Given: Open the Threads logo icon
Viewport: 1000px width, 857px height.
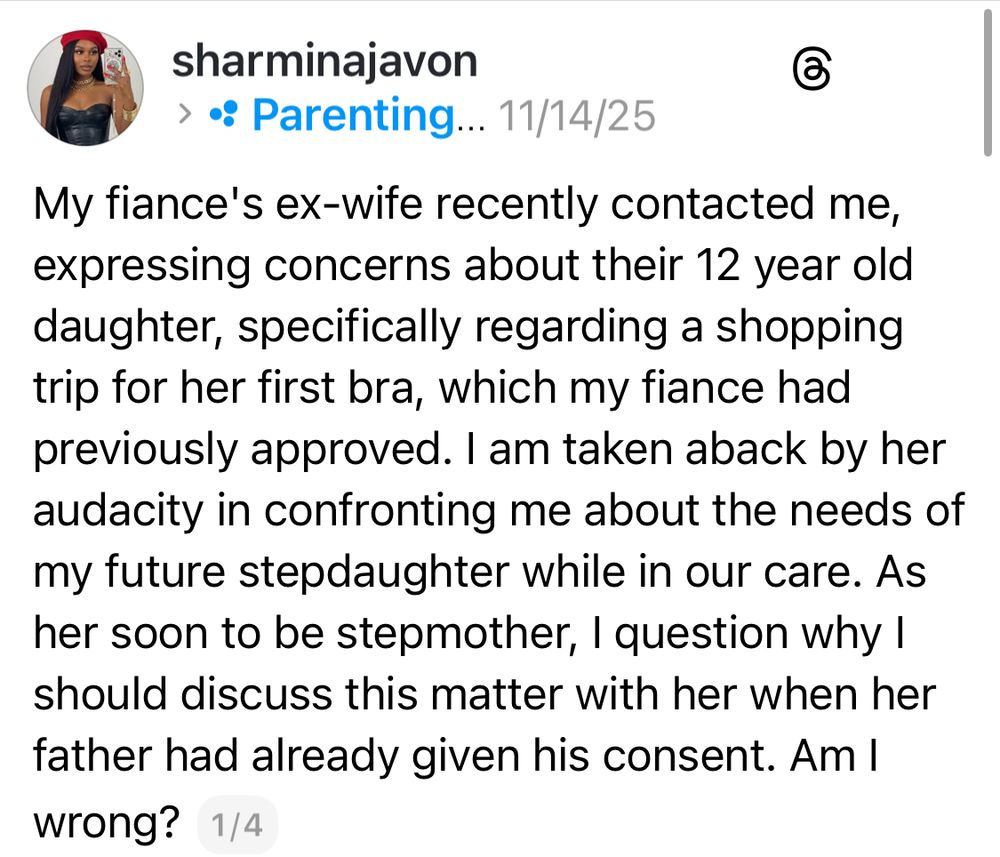Looking at the screenshot, I should [x=812, y=69].
